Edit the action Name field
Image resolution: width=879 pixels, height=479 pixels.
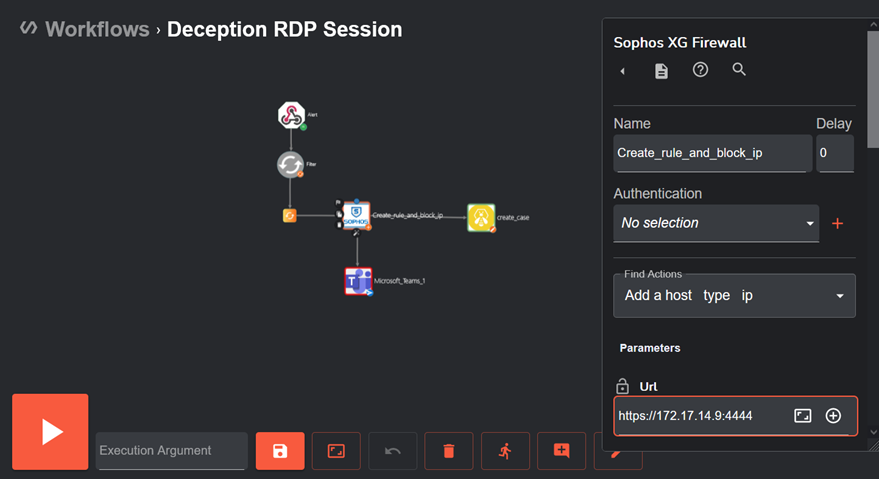(x=713, y=153)
